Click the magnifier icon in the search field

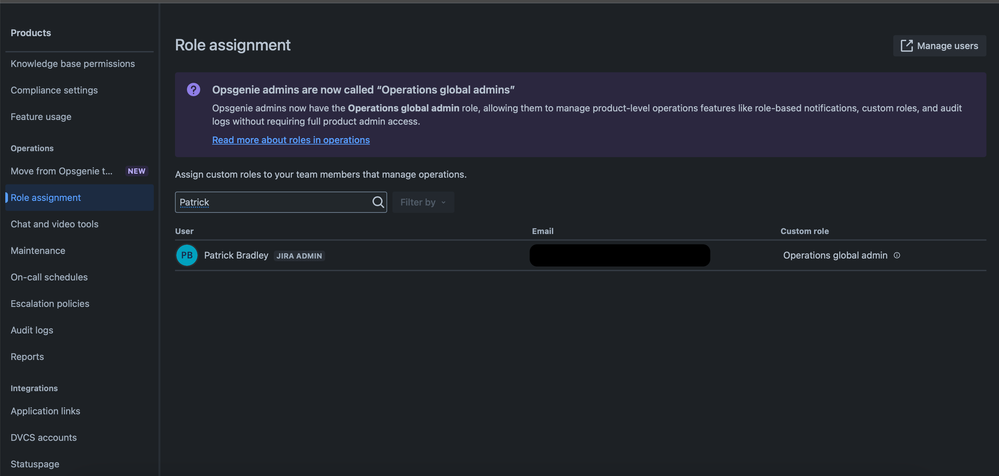378,202
